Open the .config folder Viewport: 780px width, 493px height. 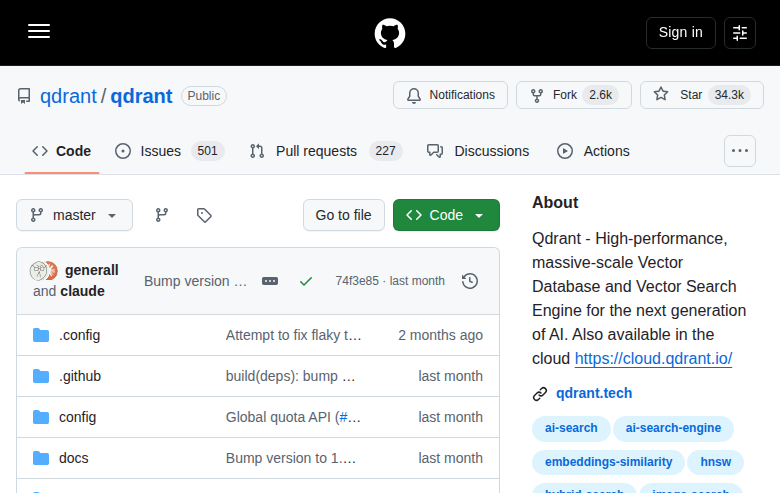tap(80, 335)
